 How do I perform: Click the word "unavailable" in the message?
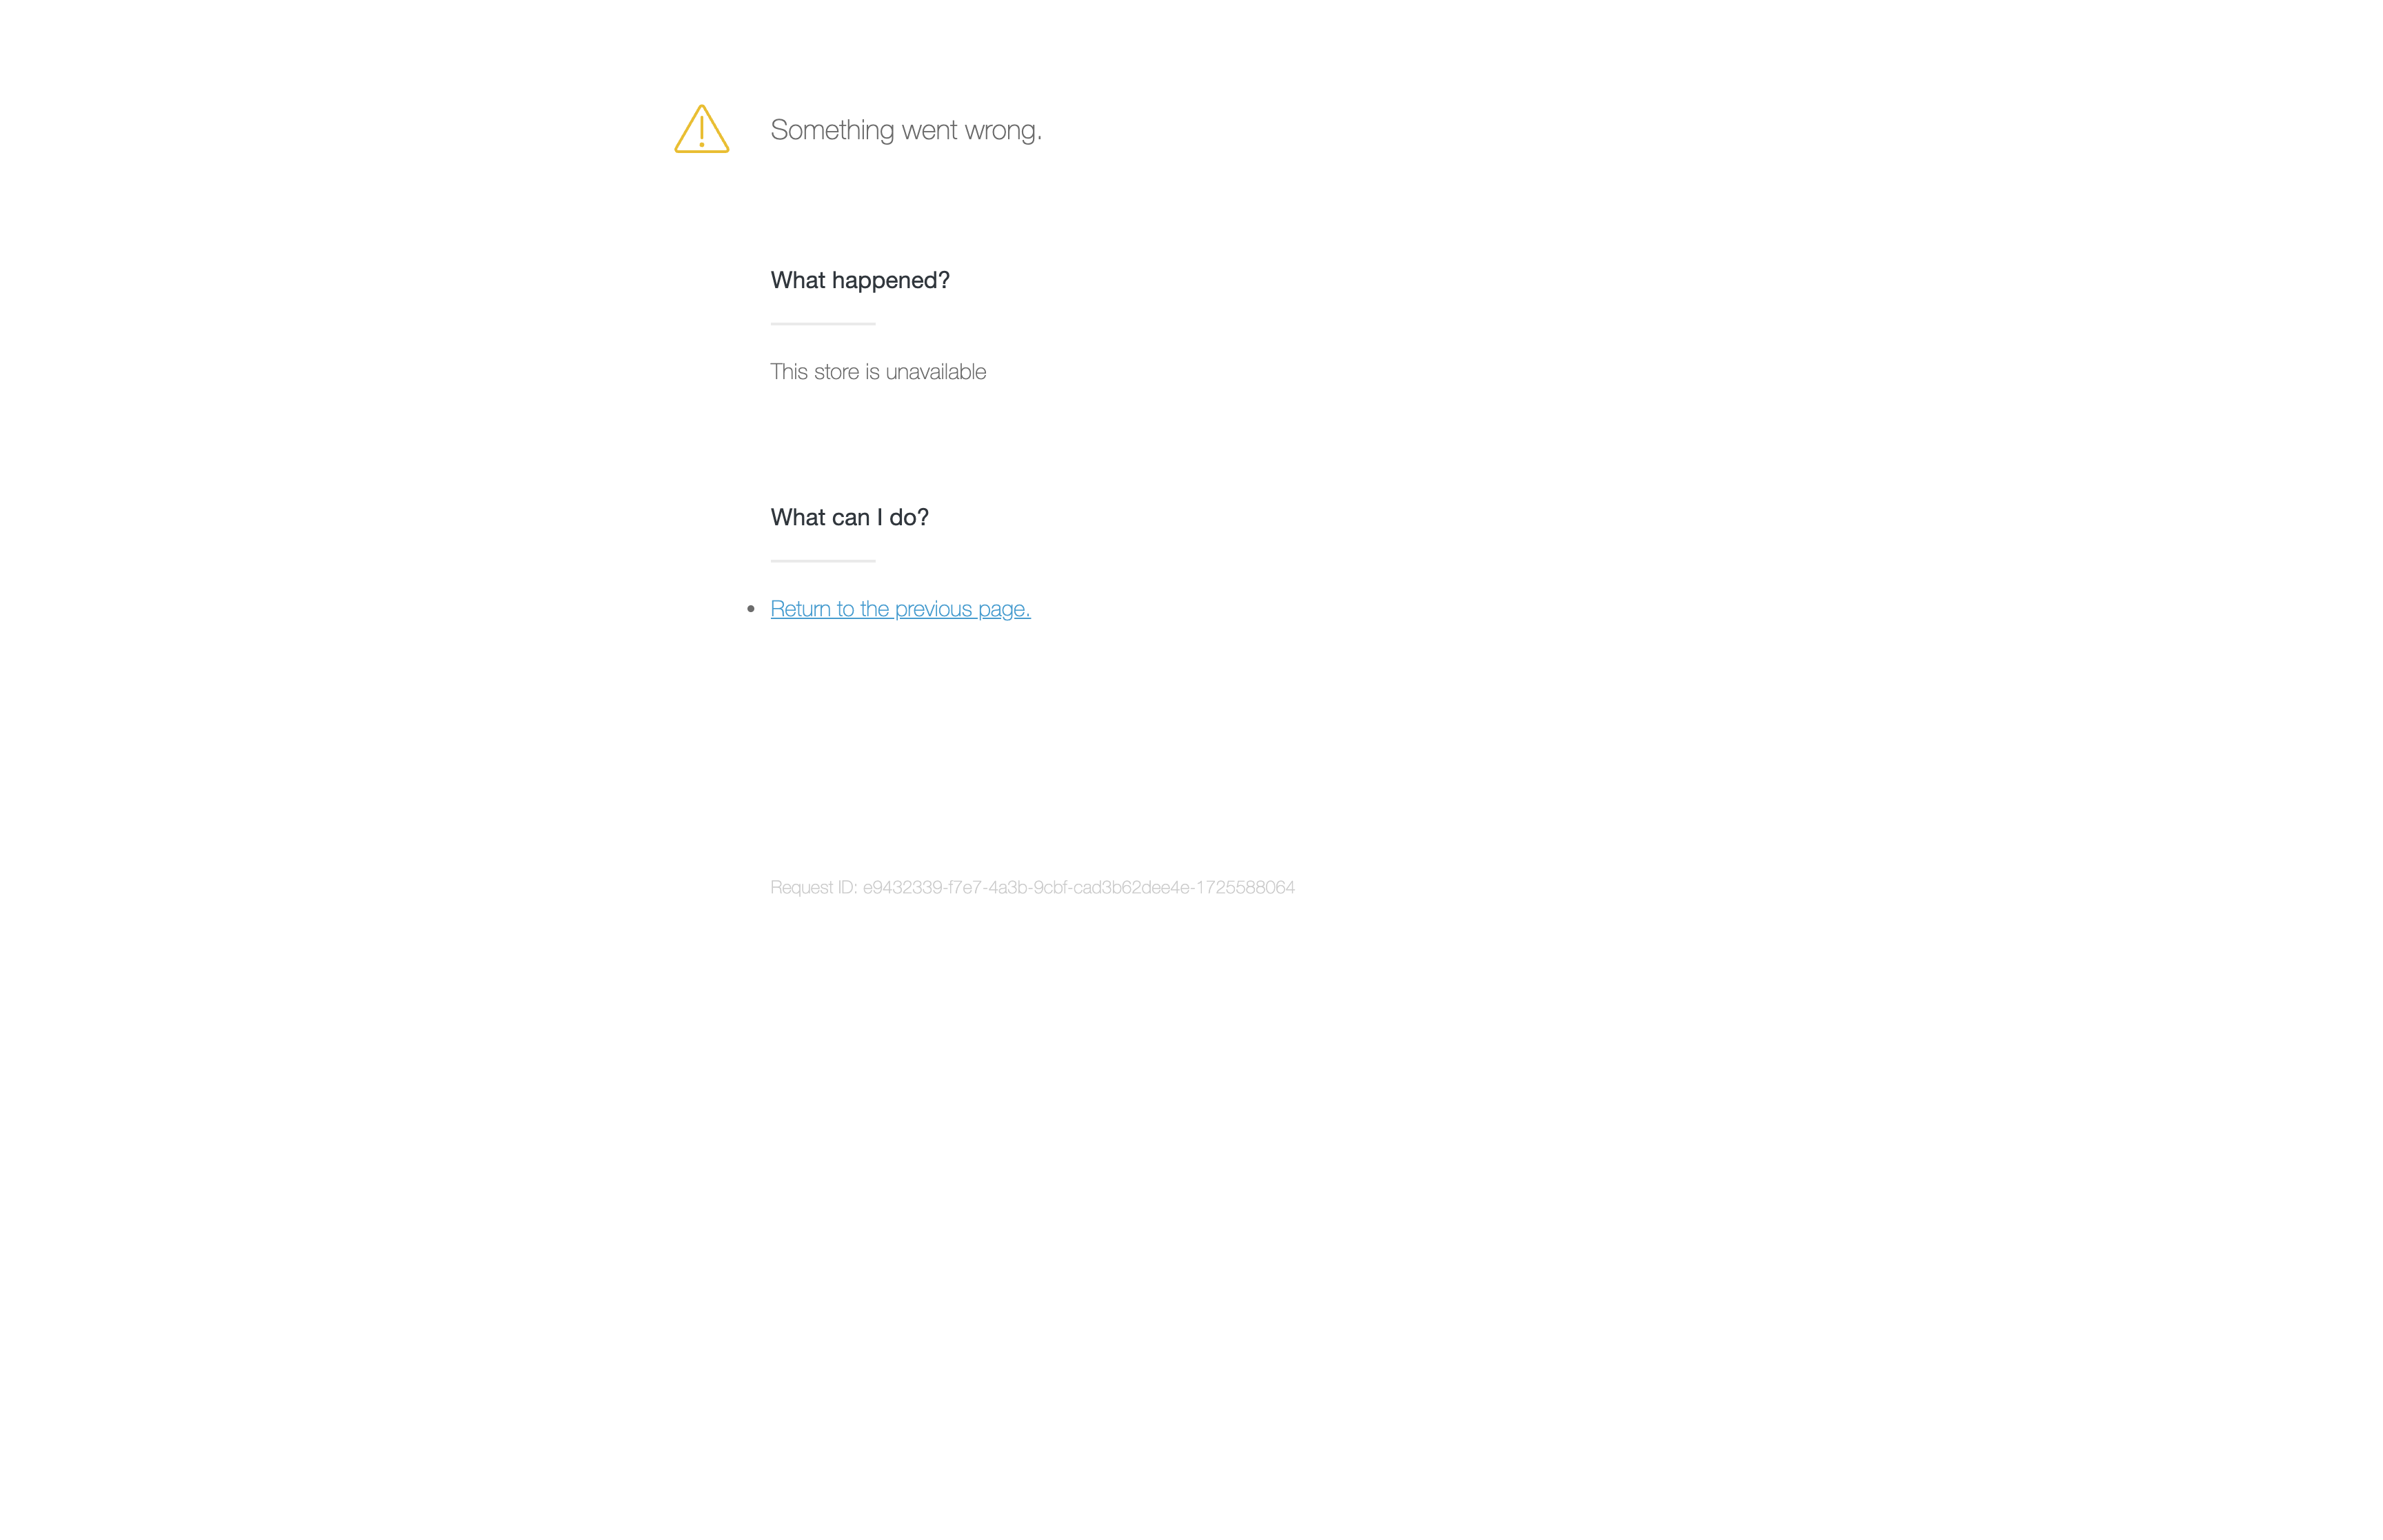935,371
